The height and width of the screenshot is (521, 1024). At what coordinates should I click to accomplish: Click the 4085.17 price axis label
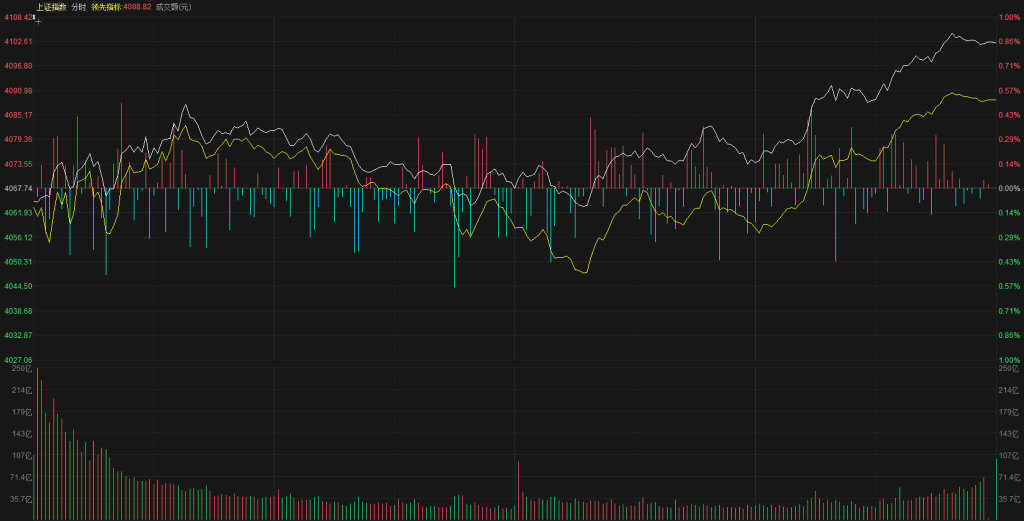coord(17,115)
